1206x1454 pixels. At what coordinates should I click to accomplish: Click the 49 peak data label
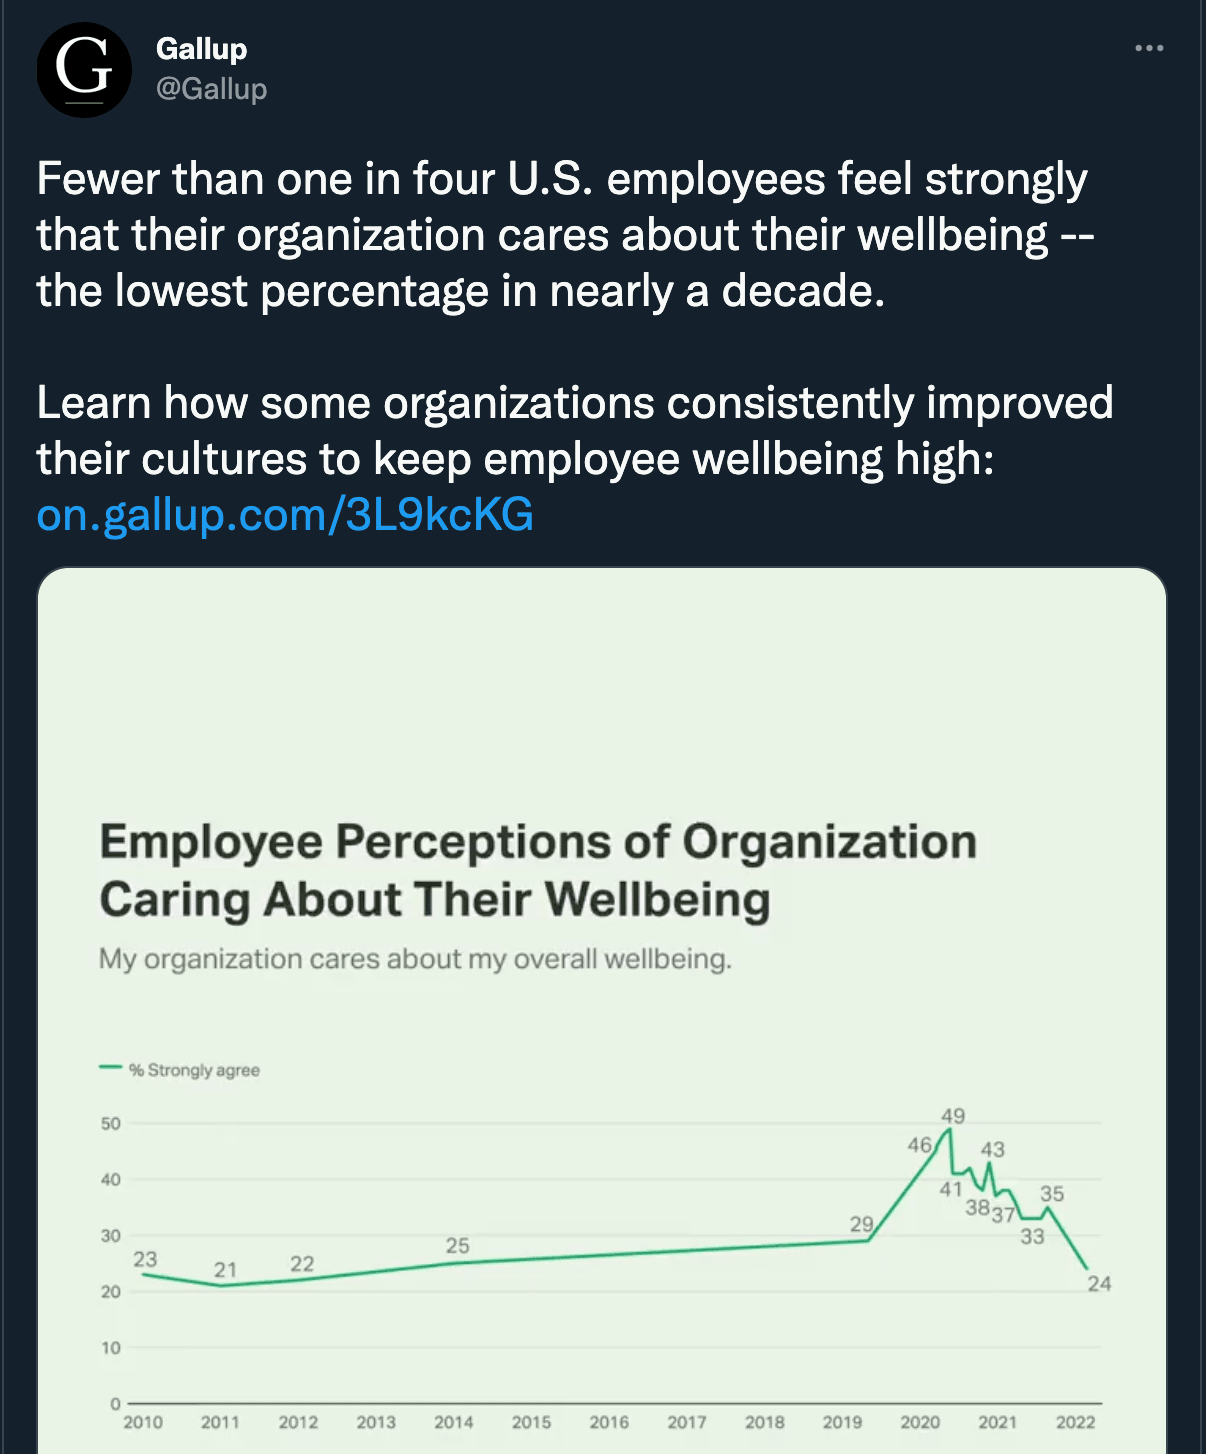953,1116
